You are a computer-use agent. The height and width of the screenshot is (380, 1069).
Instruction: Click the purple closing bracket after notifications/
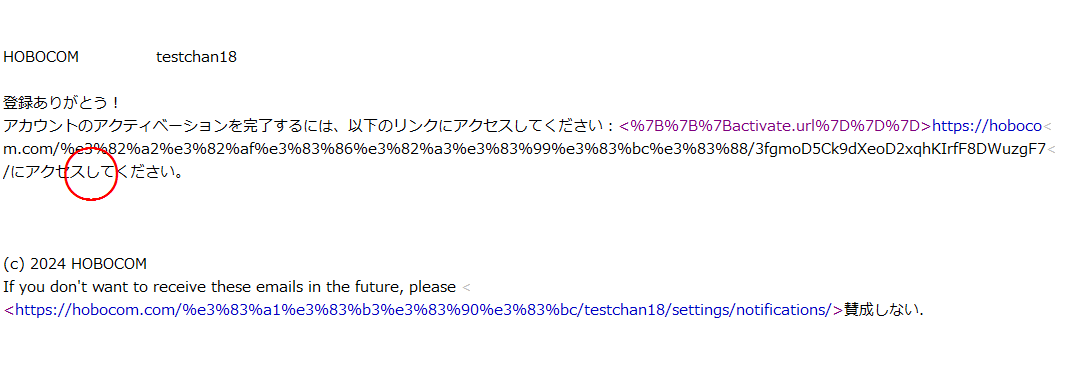pyautogui.click(x=839, y=310)
